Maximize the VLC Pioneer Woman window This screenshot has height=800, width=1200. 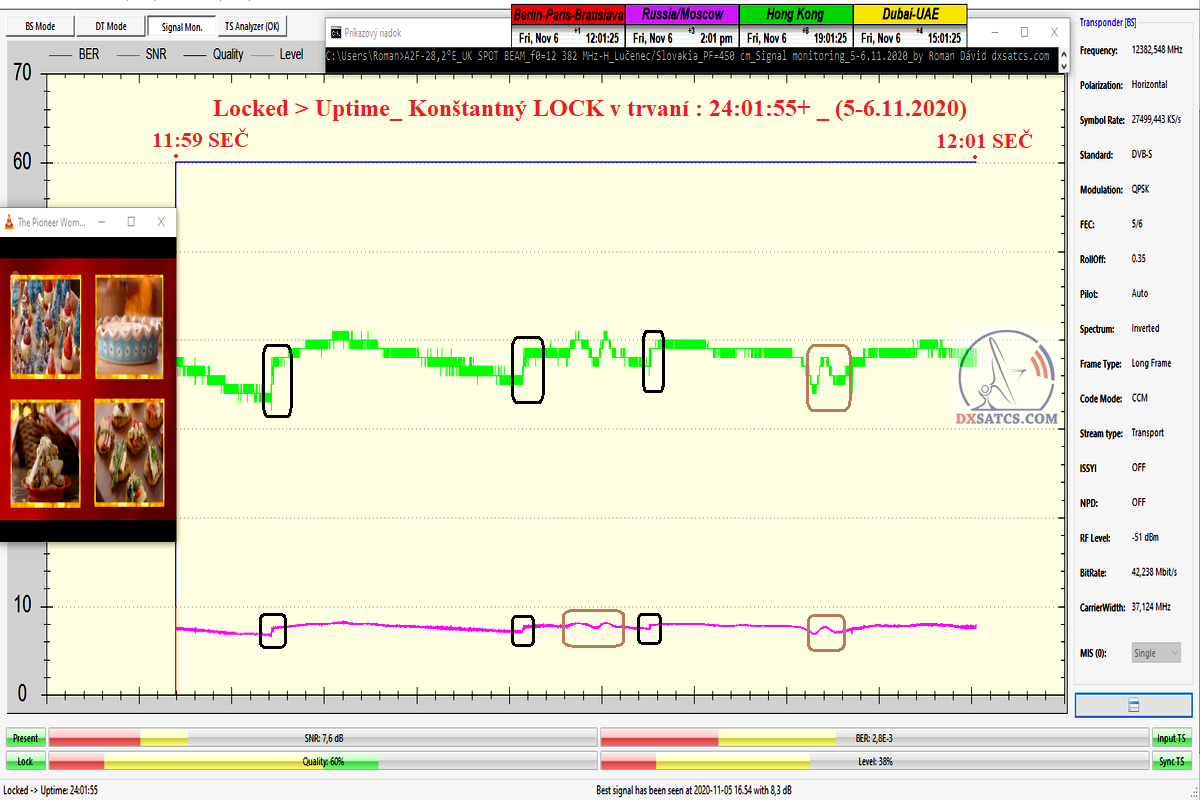pos(130,221)
